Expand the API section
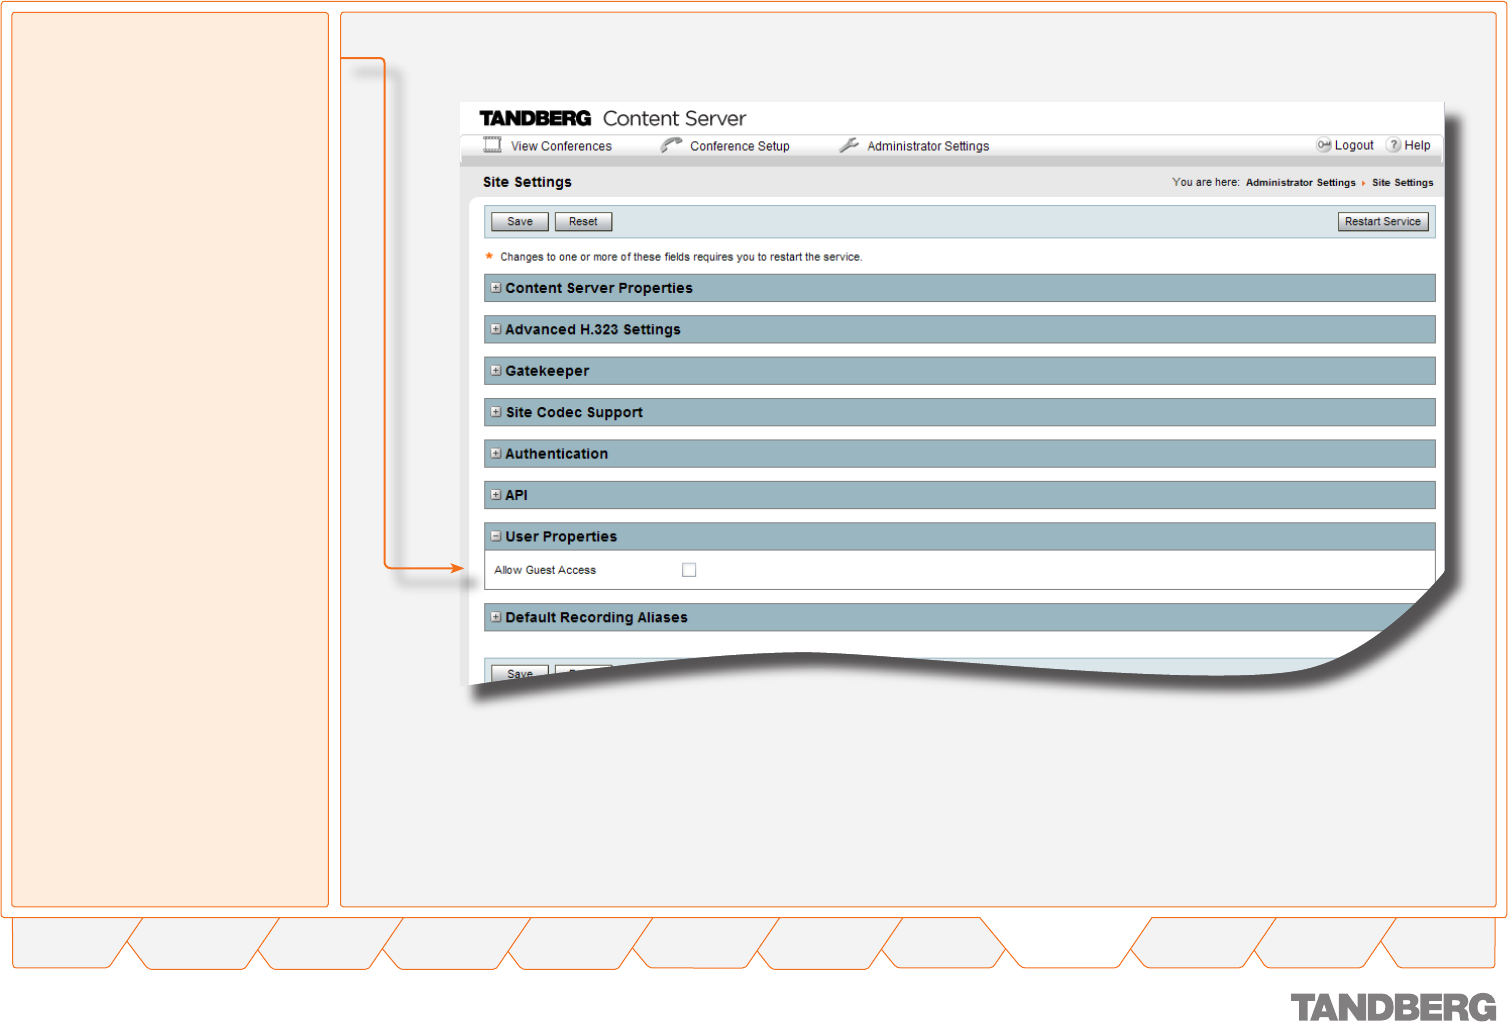The image size is (1508, 1022). [496, 495]
